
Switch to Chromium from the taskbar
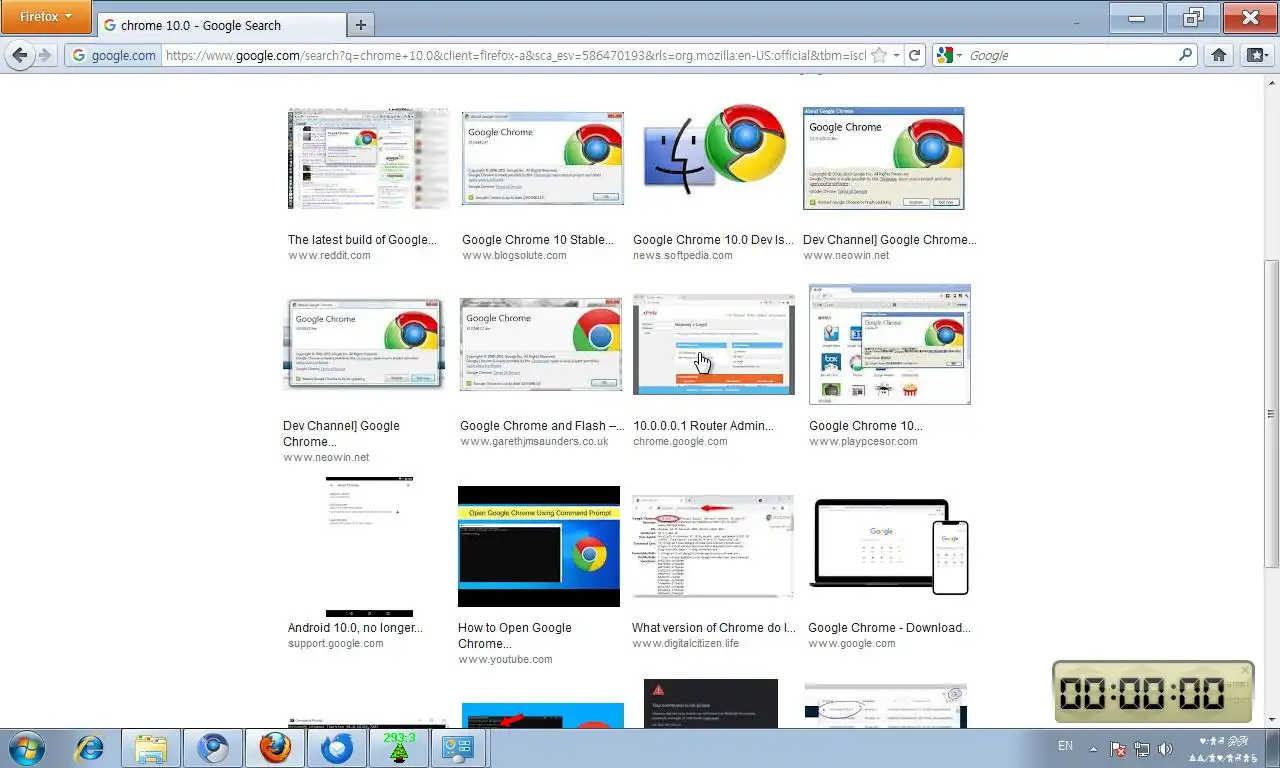pyautogui.click(x=213, y=748)
